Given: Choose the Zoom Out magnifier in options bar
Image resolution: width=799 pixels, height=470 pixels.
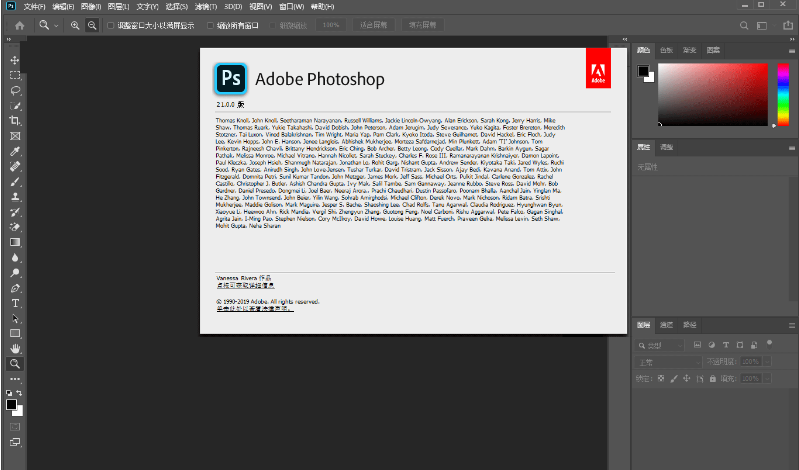Looking at the screenshot, I should click(x=92, y=25).
